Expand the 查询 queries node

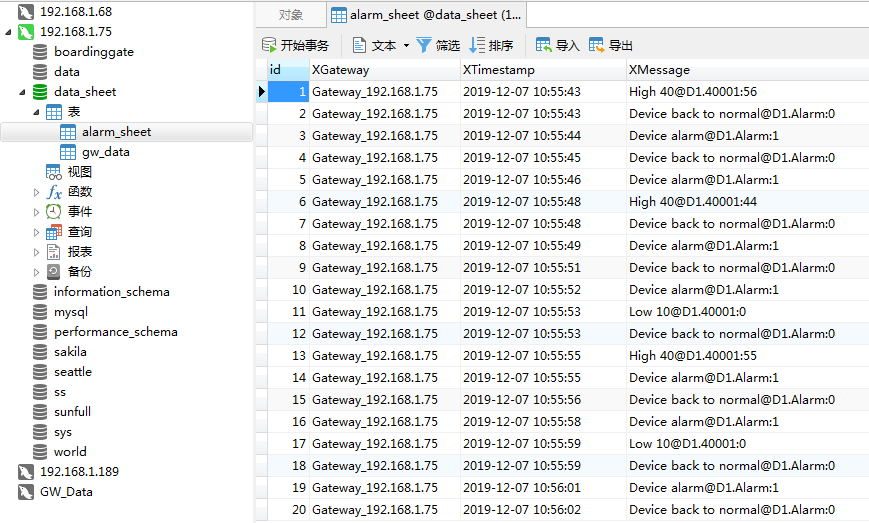click(x=37, y=232)
